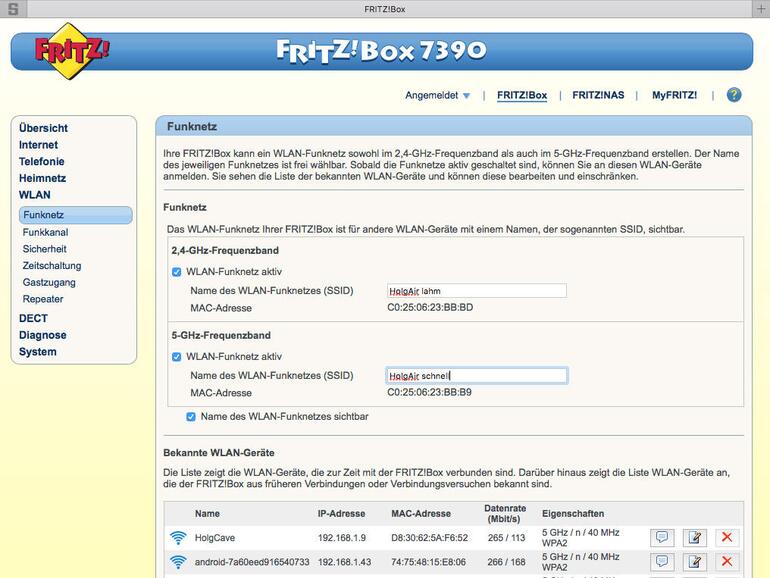Click IP address 192.168.1.9

pos(342,538)
